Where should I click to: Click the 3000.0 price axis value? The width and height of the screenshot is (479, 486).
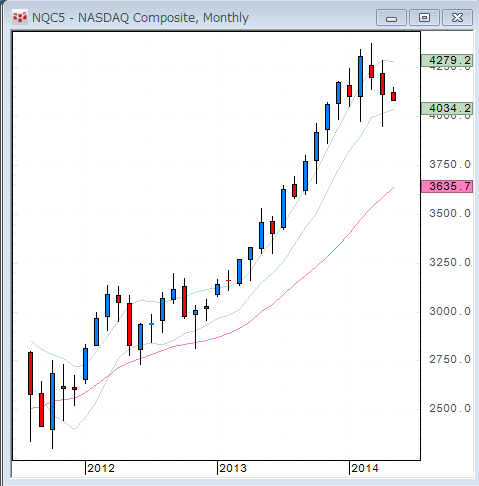coord(450,311)
